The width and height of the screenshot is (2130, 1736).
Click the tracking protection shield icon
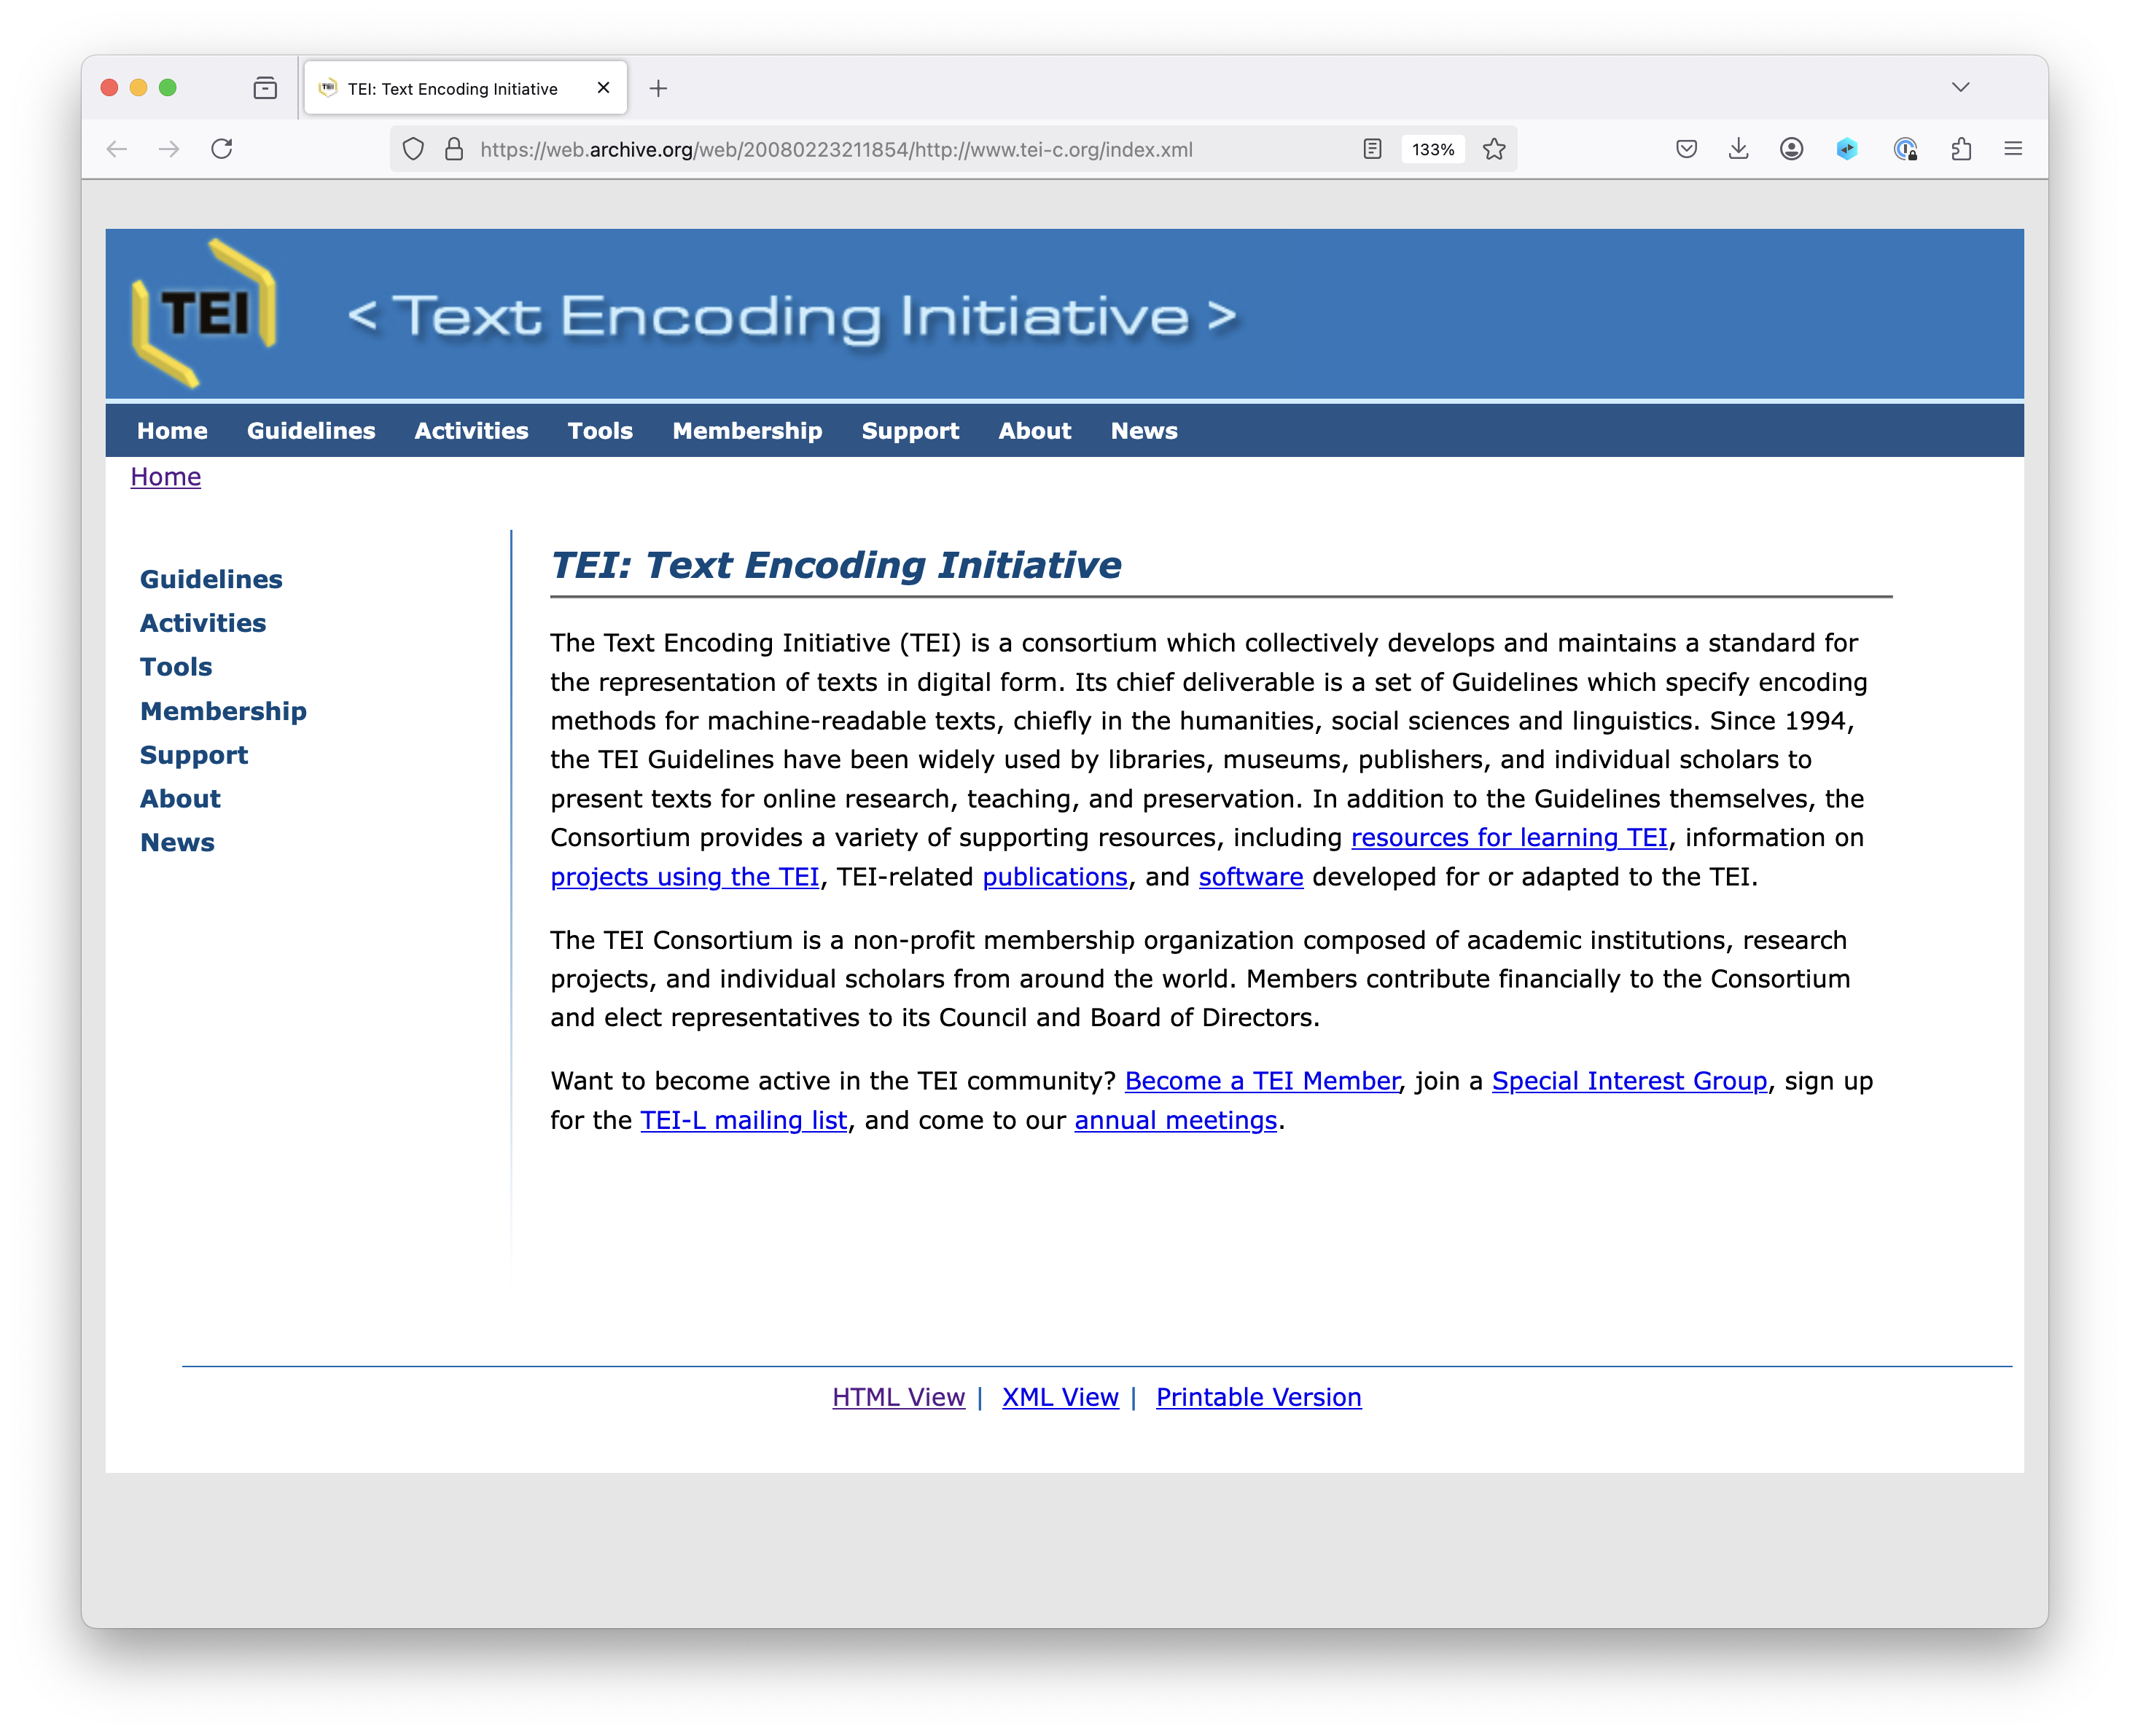pyautogui.click(x=413, y=149)
